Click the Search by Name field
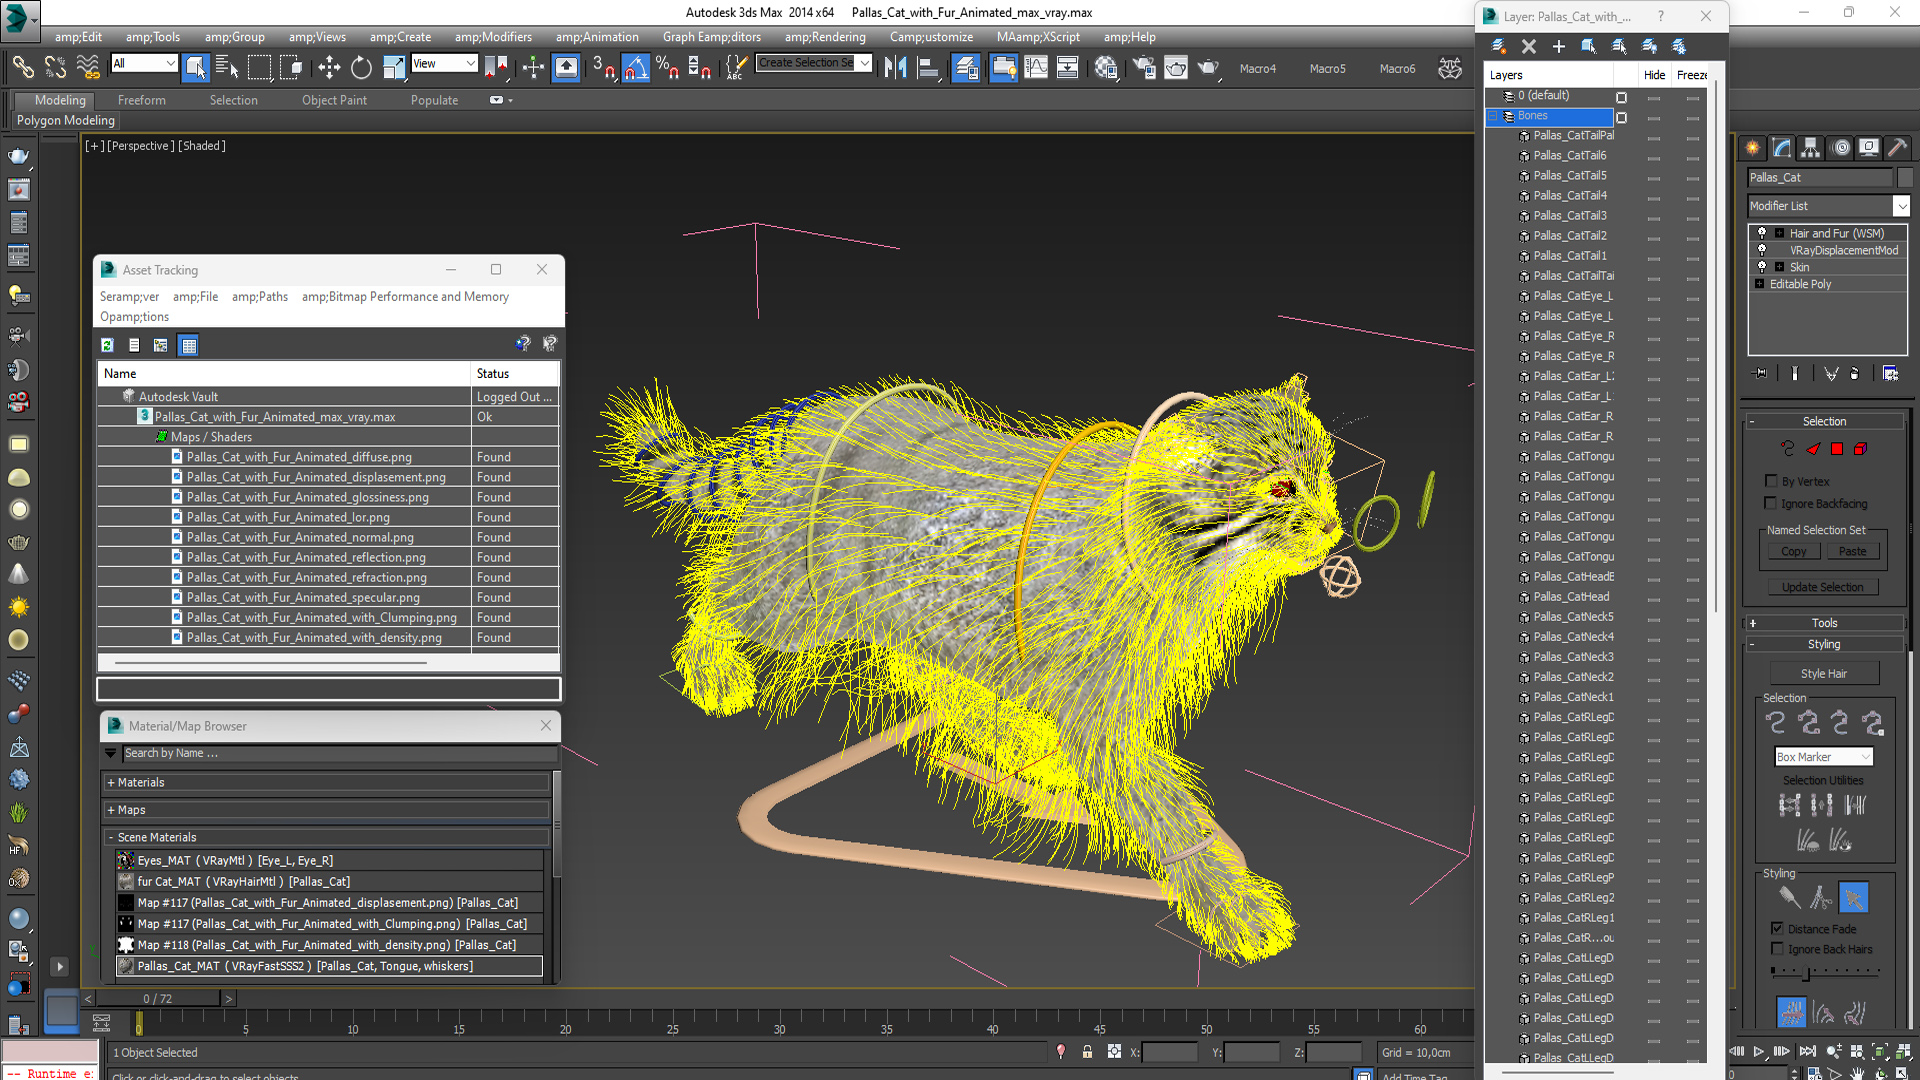Screen dimensions: 1920x1080 tap(339, 753)
